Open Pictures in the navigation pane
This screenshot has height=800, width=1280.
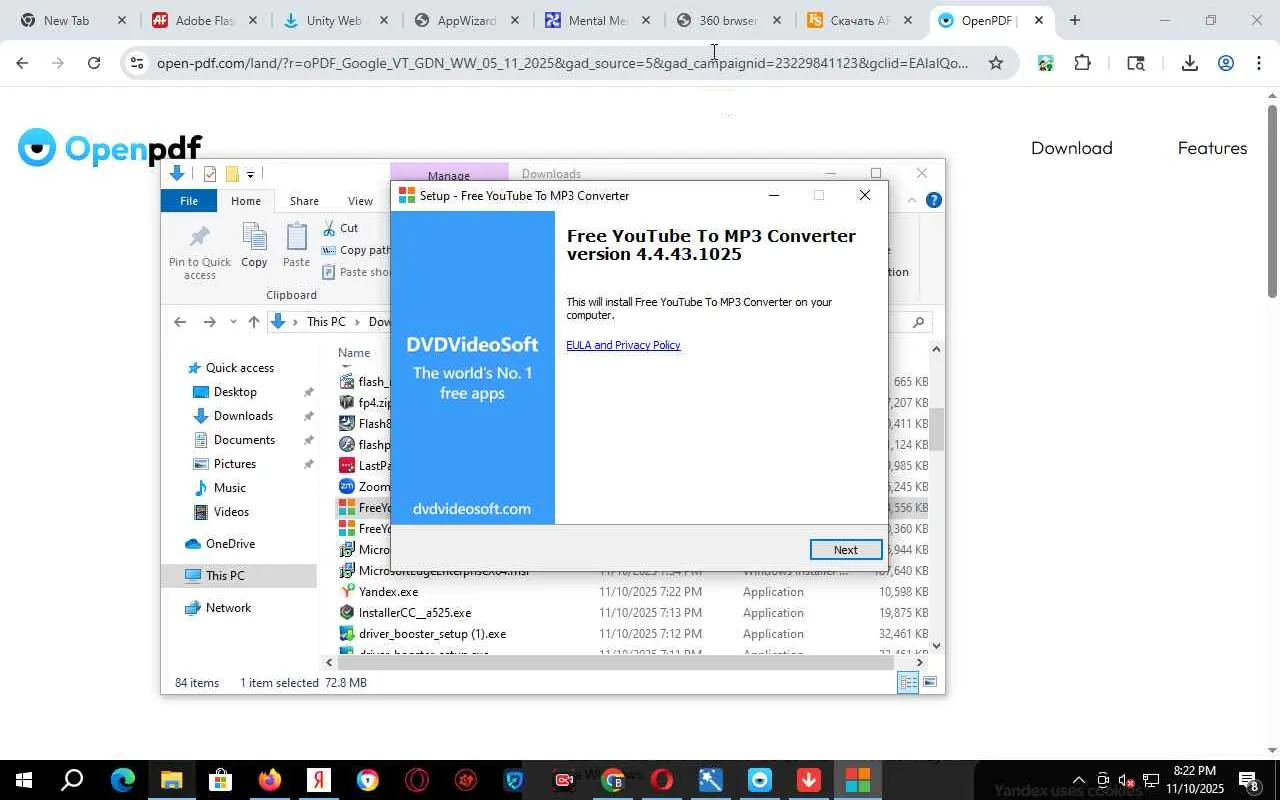coord(235,464)
